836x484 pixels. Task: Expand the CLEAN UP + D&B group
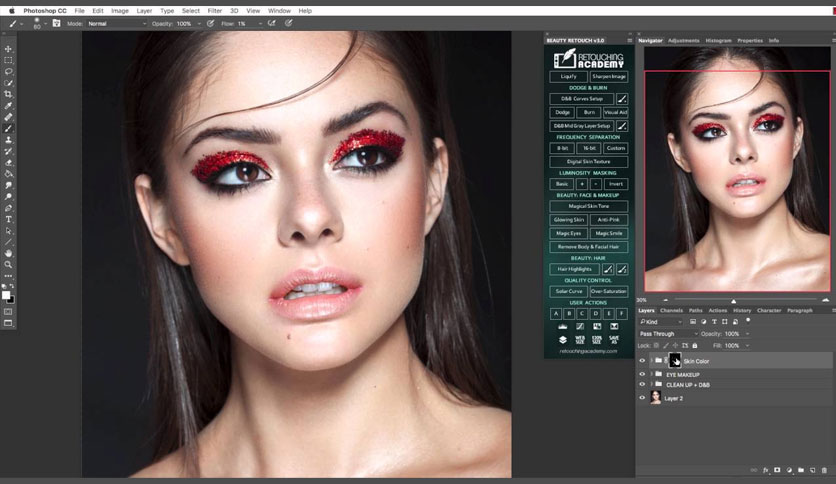click(x=651, y=384)
